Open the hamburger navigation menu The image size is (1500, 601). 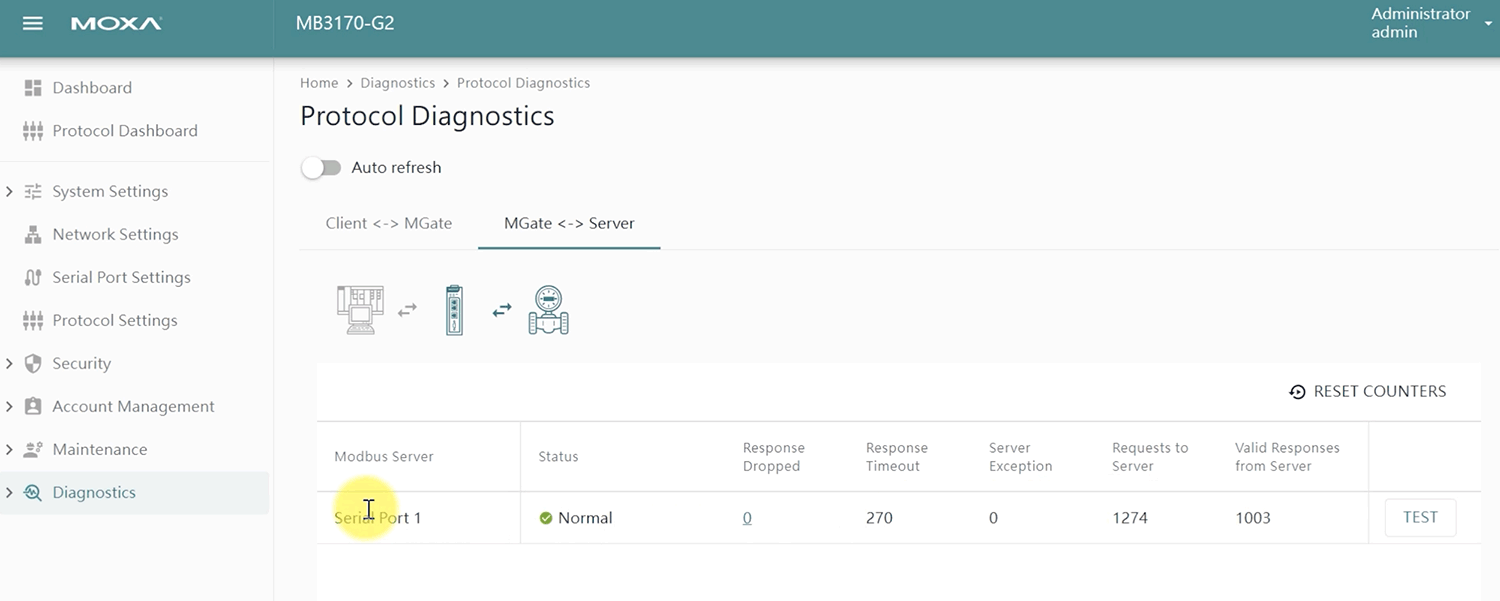[x=33, y=23]
